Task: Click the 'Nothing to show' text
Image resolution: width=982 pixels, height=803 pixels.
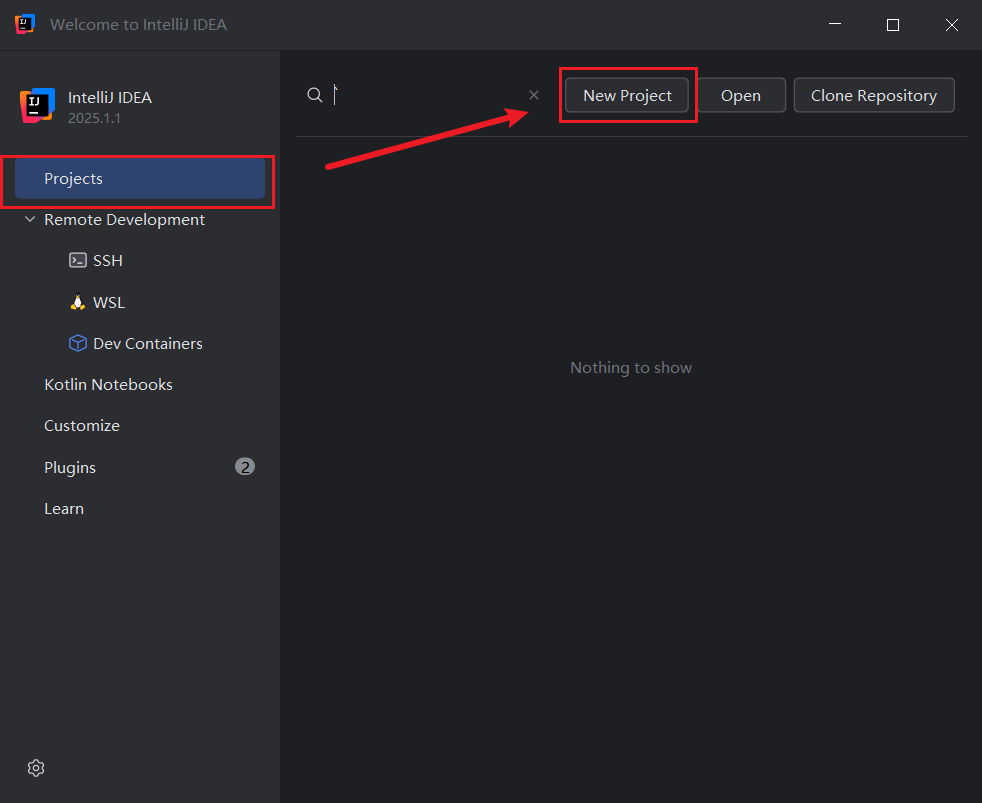Action: tap(631, 368)
